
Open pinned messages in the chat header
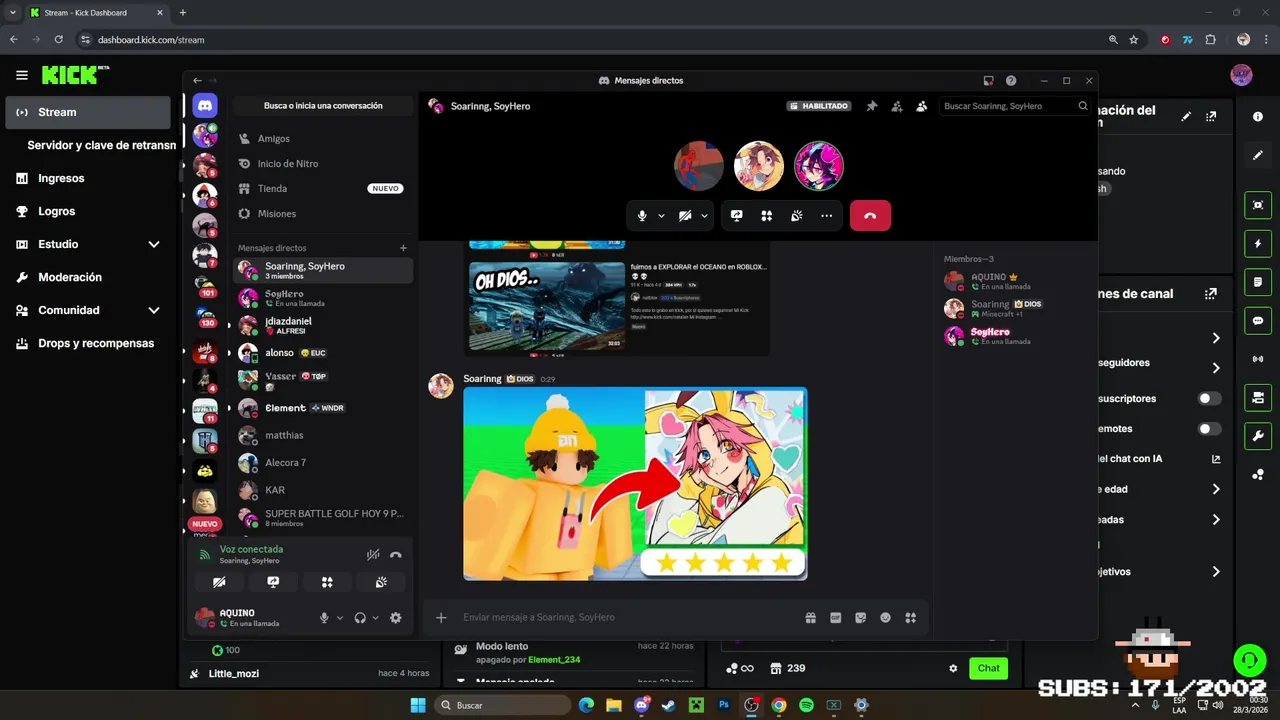coord(872,106)
